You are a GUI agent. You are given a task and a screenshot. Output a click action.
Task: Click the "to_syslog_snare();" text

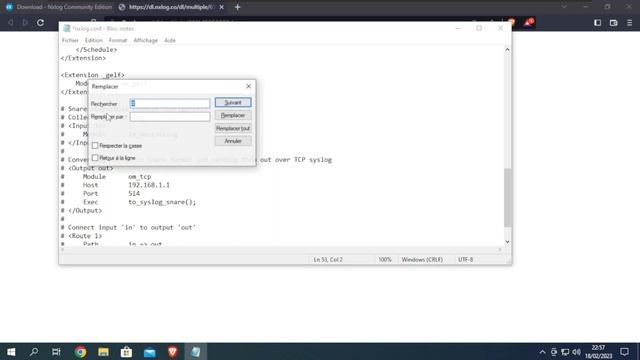pos(162,202)
